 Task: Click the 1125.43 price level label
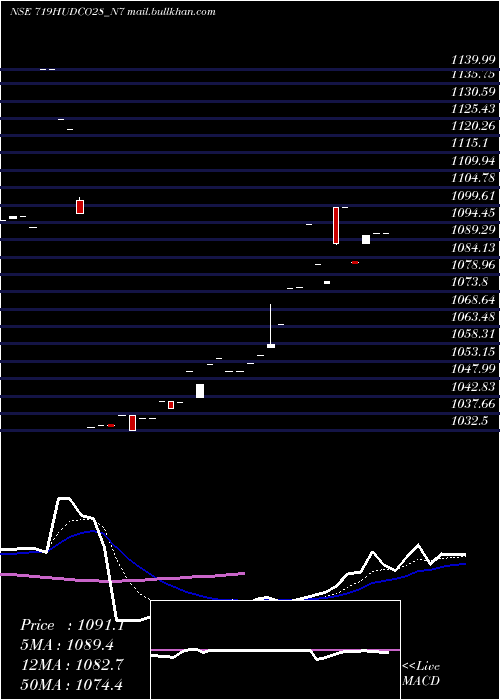(x=473, y=109)
